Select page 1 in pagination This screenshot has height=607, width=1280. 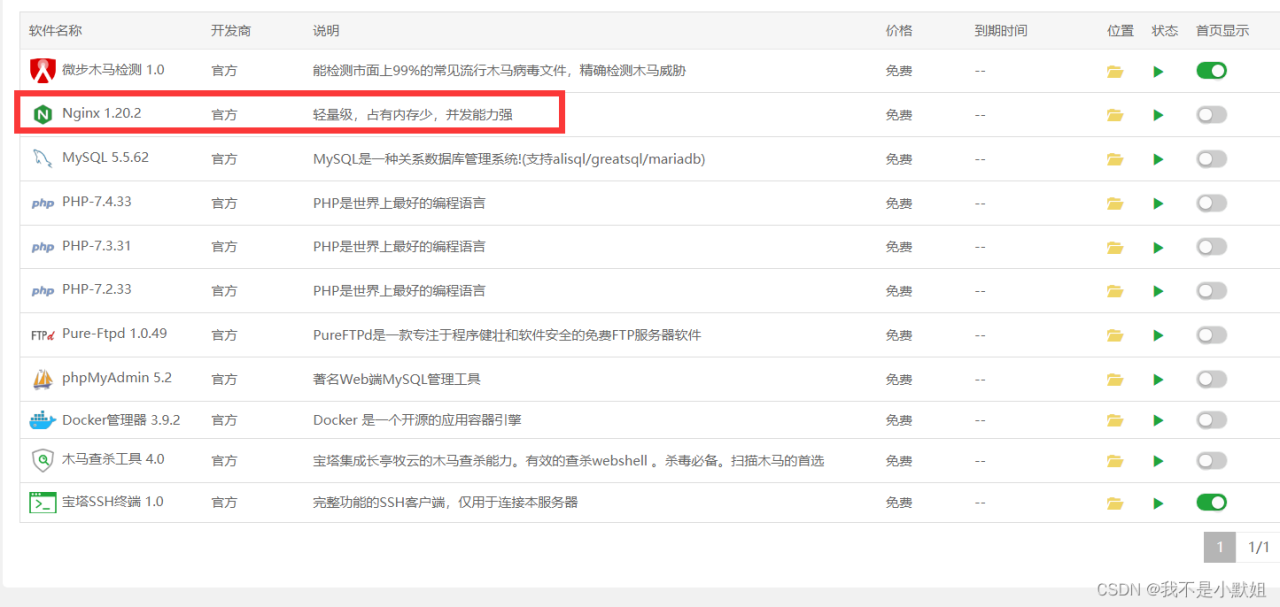pyautogui.click(x=1219, y=547)
